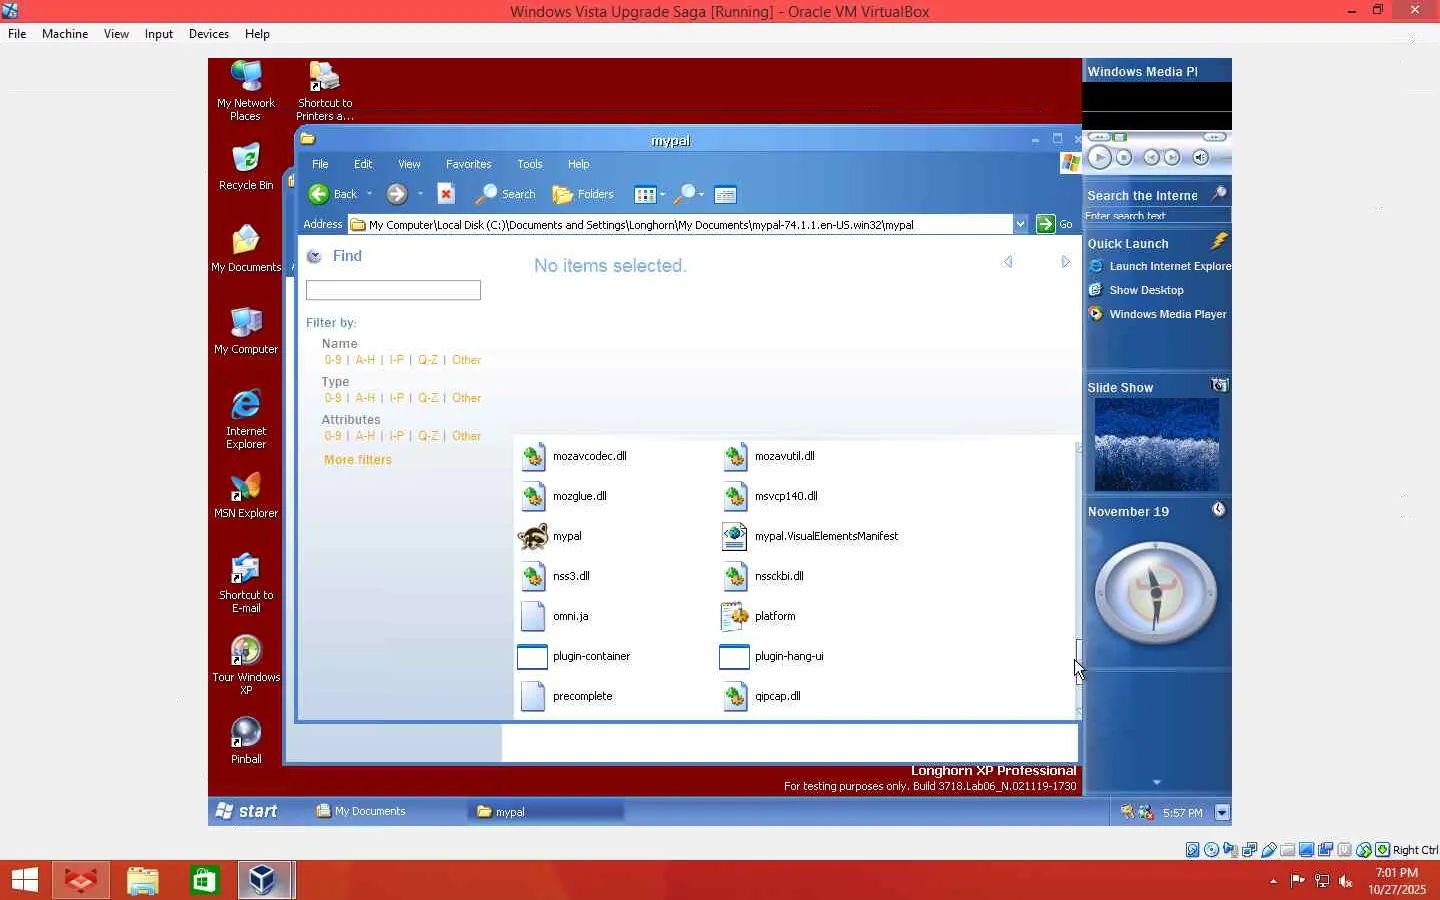Click the Forward arrow in Explorer toolbar
Image resolution: width=1440 pixels, height=900 pixels.
point(397,194)
